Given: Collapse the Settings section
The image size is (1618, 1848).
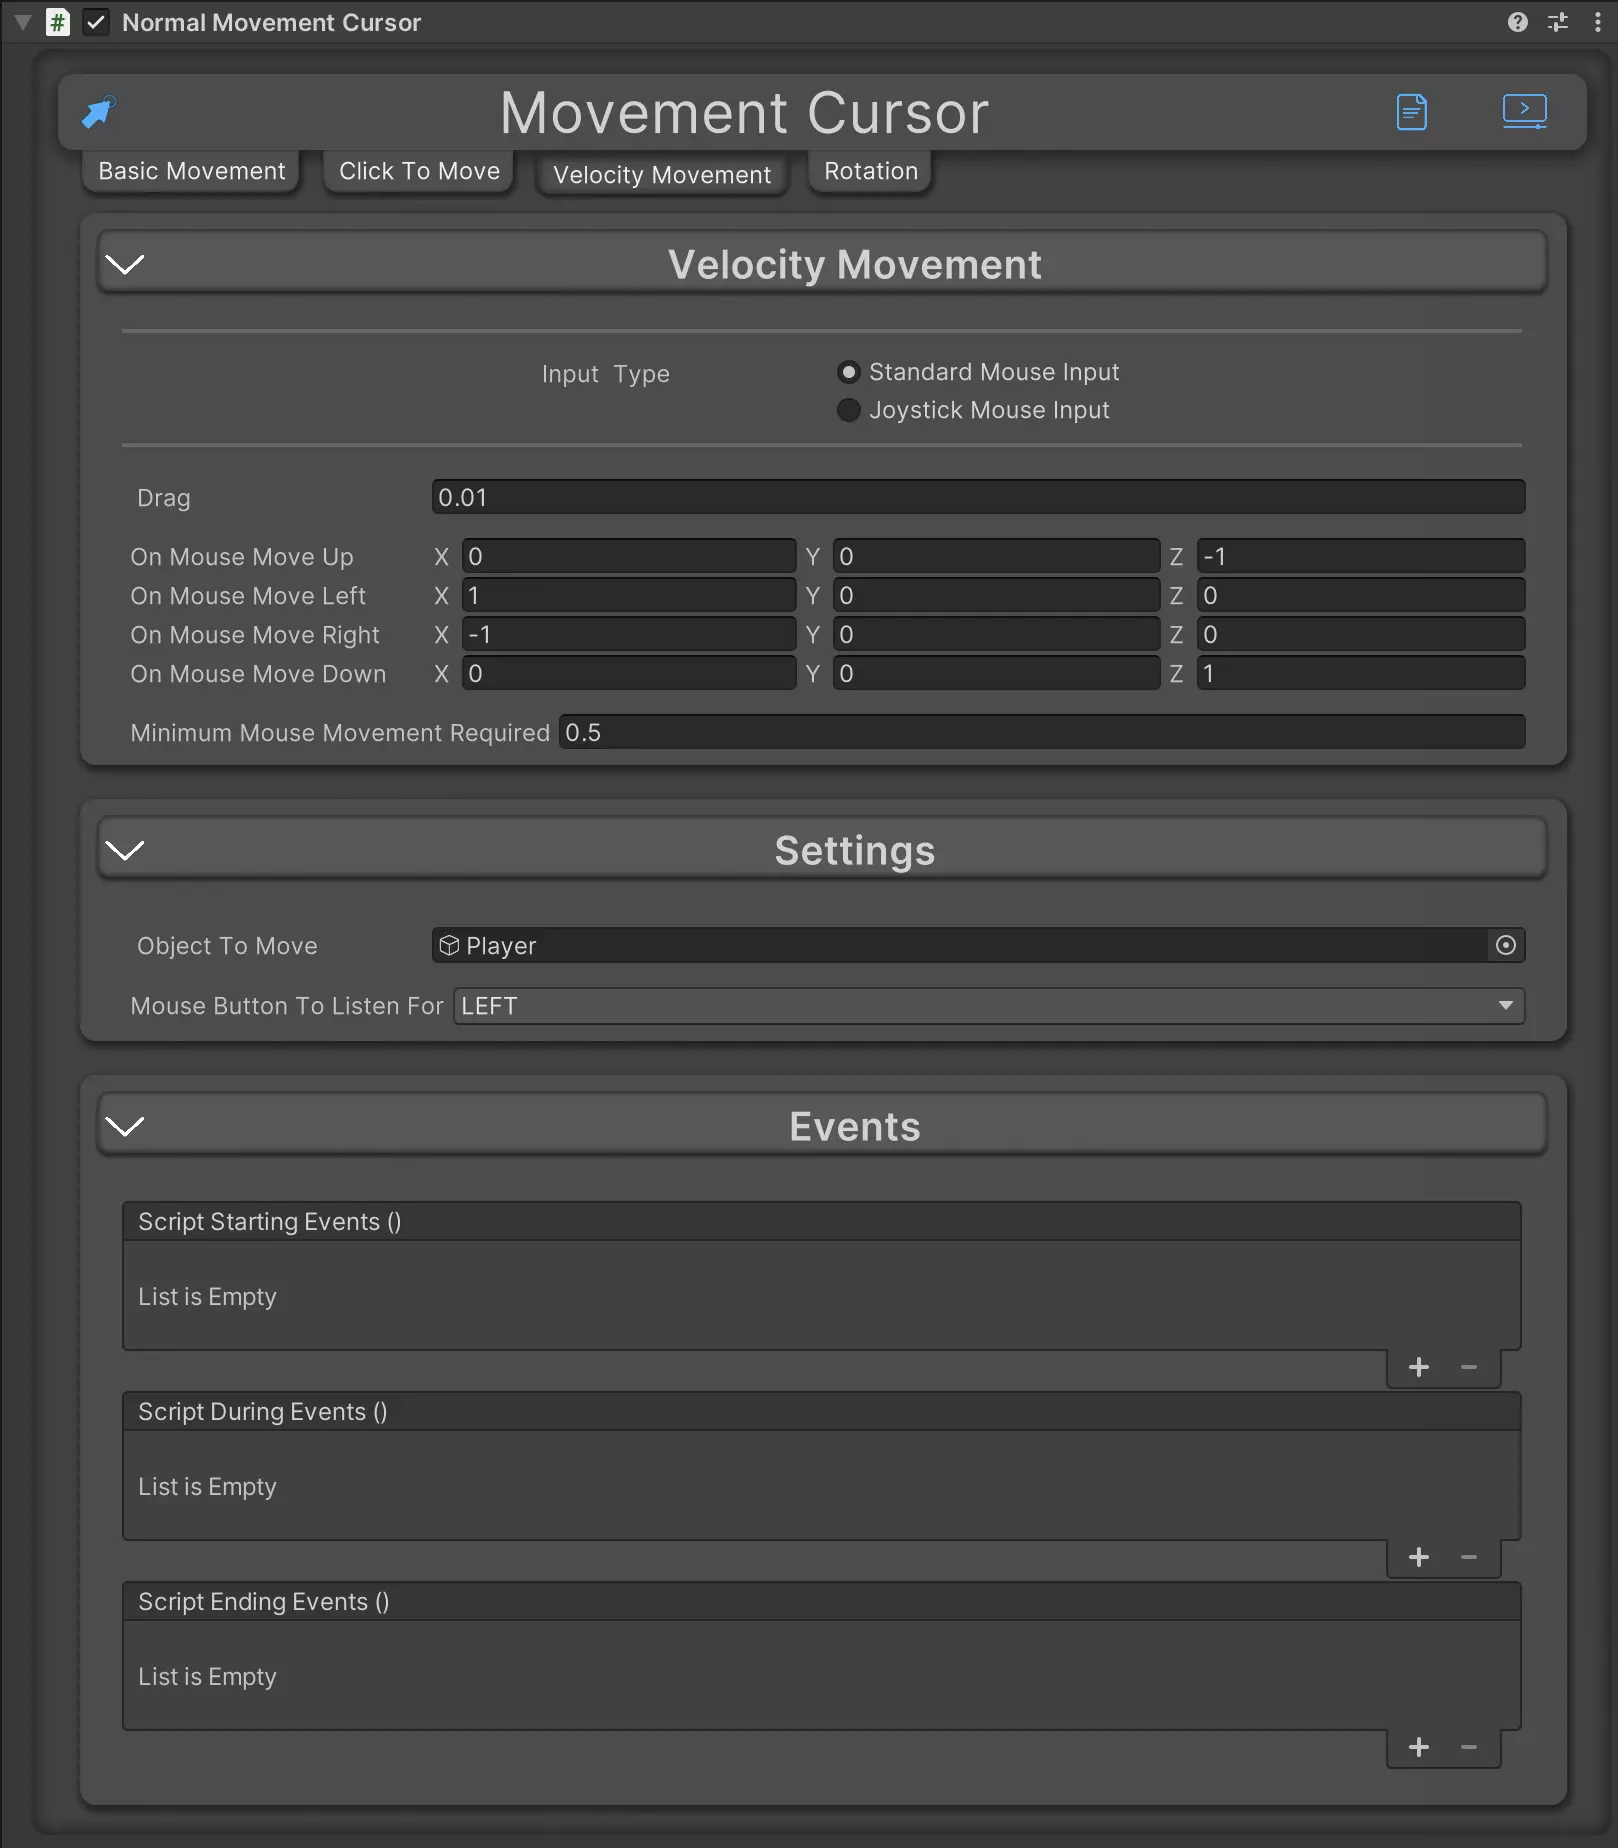Looking at the screenshot, I should 125,850.
